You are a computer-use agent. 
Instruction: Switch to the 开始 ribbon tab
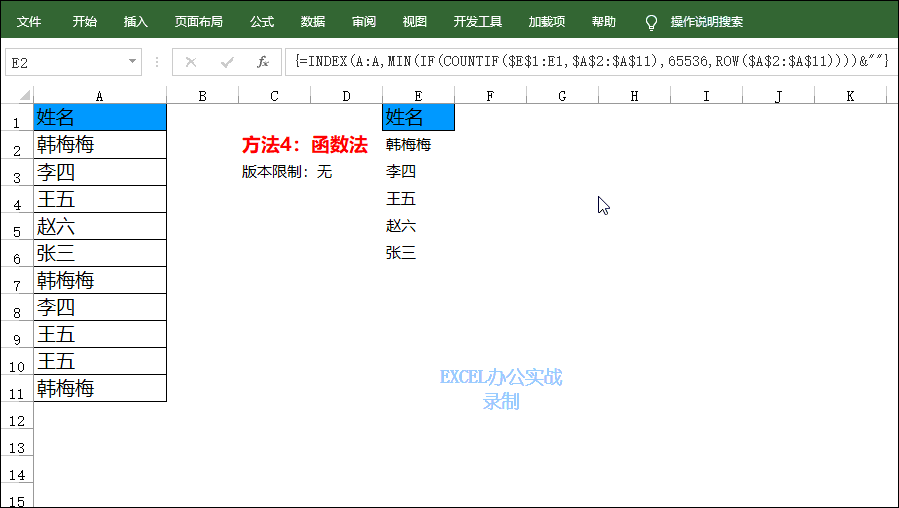coord(84,22)
